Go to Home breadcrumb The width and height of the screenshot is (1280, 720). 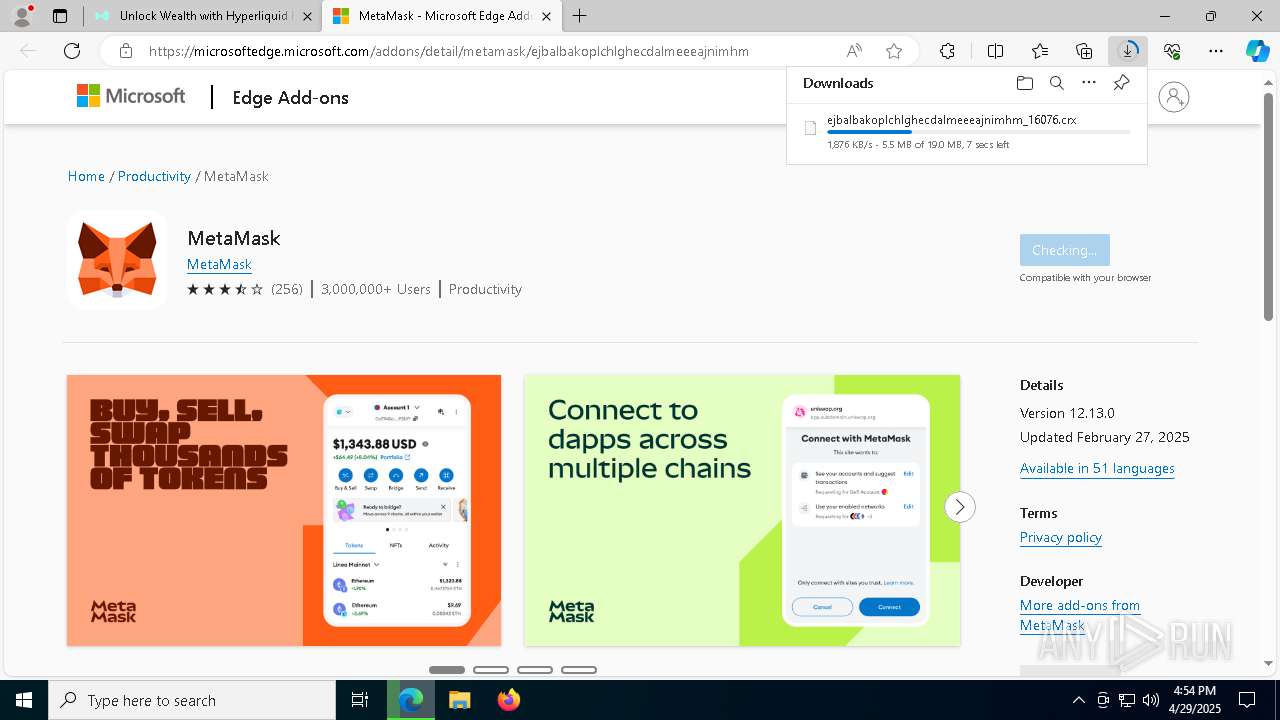point(86,176)
